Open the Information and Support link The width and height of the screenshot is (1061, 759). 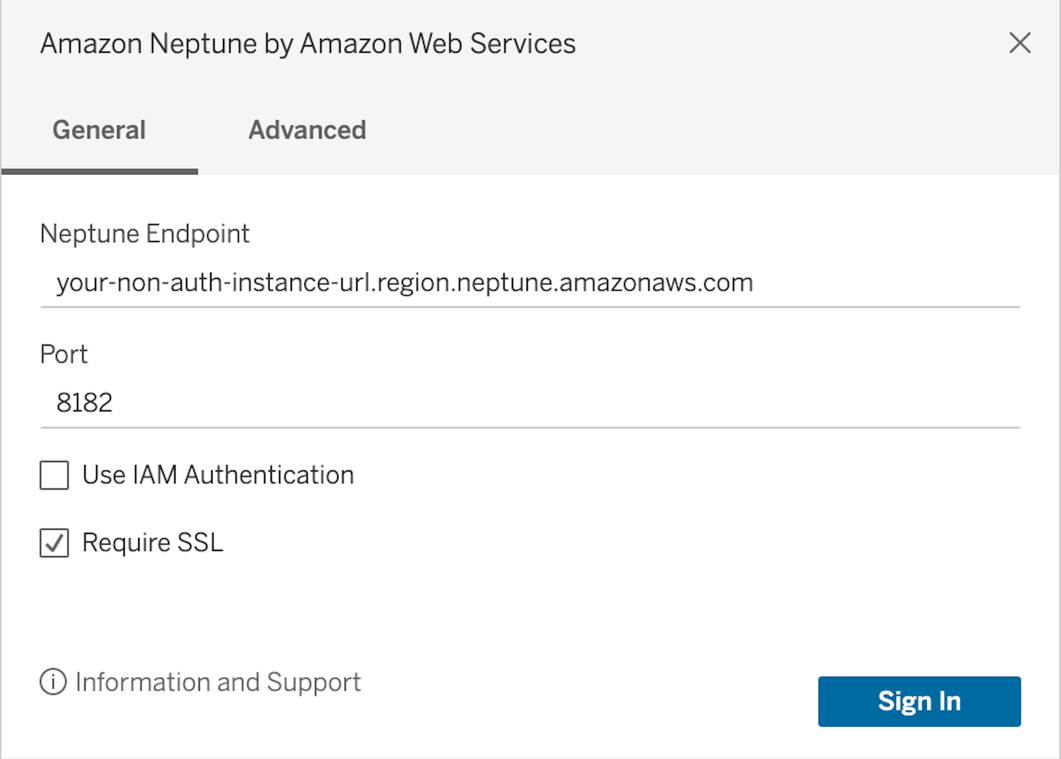pos(218,682)
